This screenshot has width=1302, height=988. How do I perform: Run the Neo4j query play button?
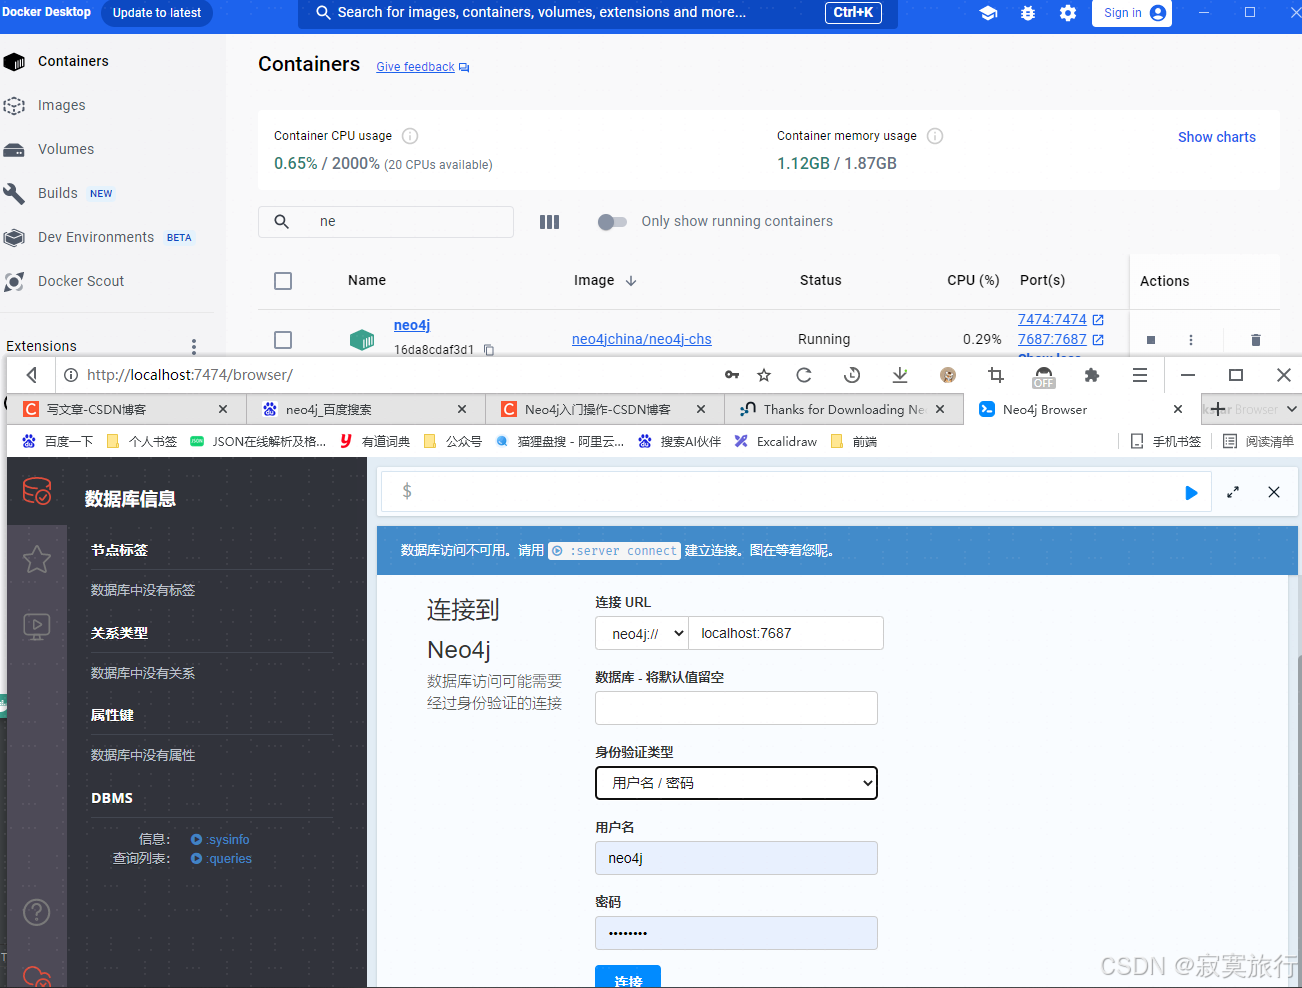pos(1191,493)
